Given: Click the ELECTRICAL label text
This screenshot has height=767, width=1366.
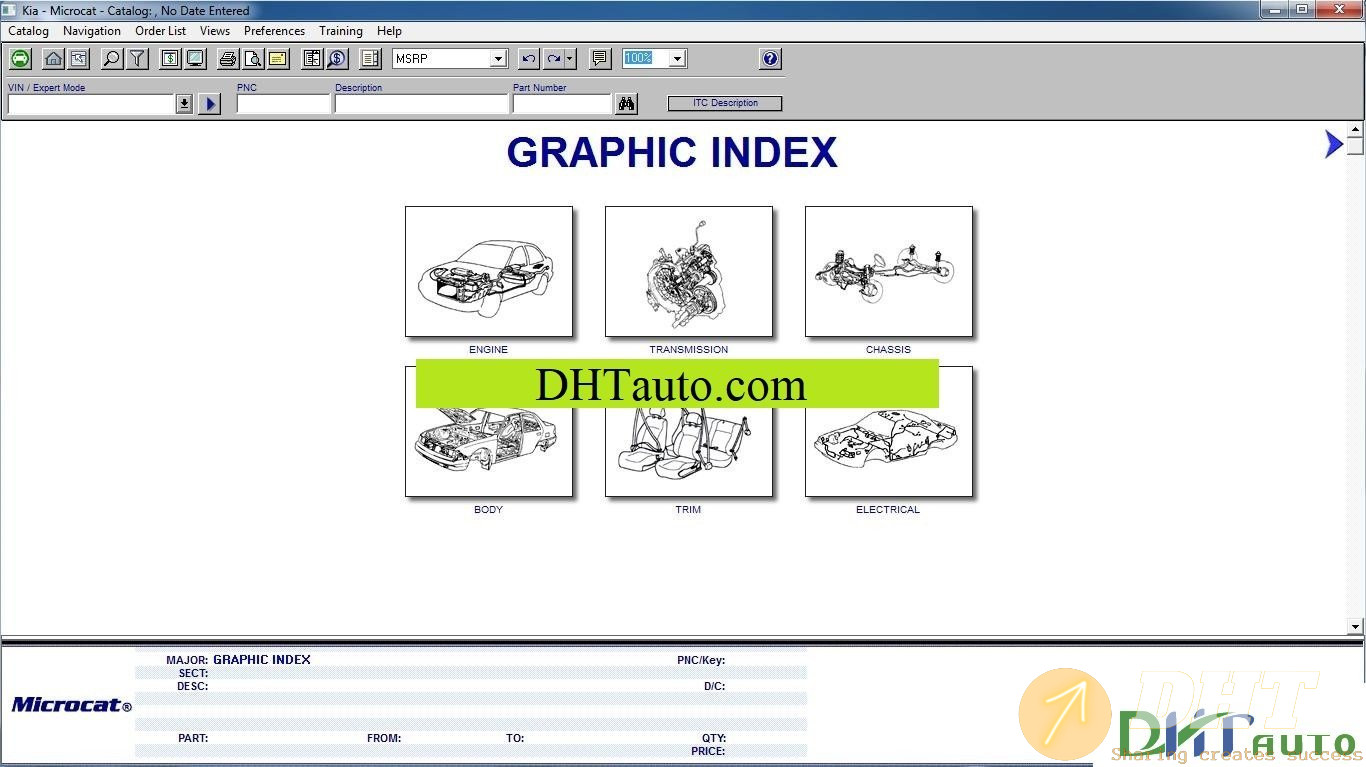Looking at the screenshot, I should 888,510.
